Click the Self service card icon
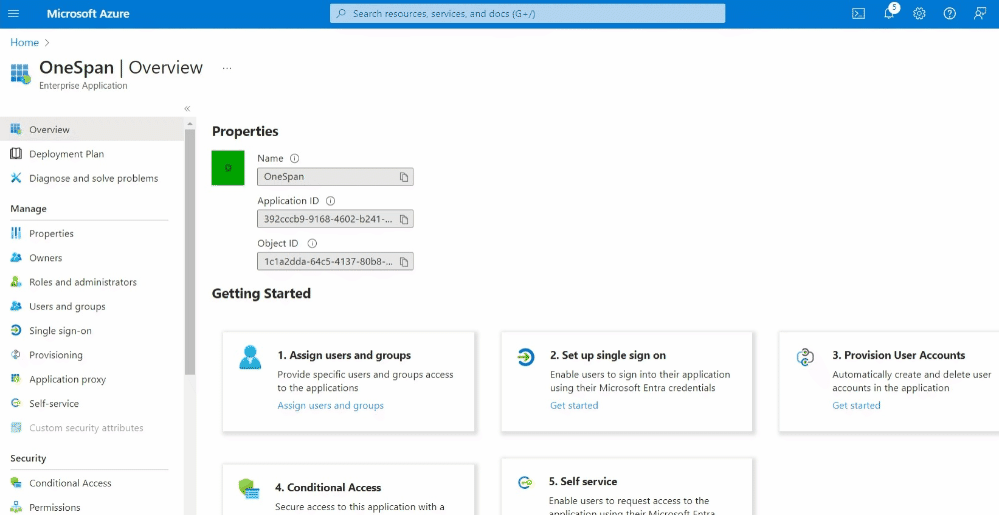 [525, 483]
